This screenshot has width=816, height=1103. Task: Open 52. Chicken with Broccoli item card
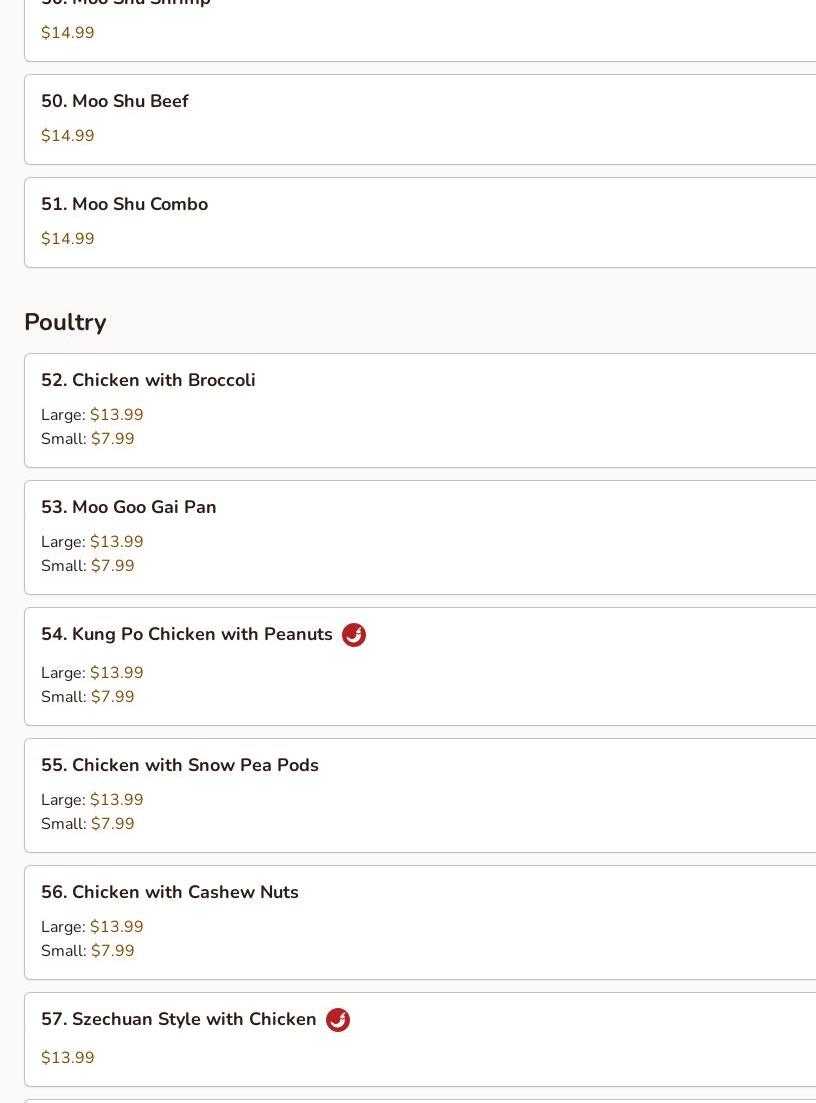420,411
